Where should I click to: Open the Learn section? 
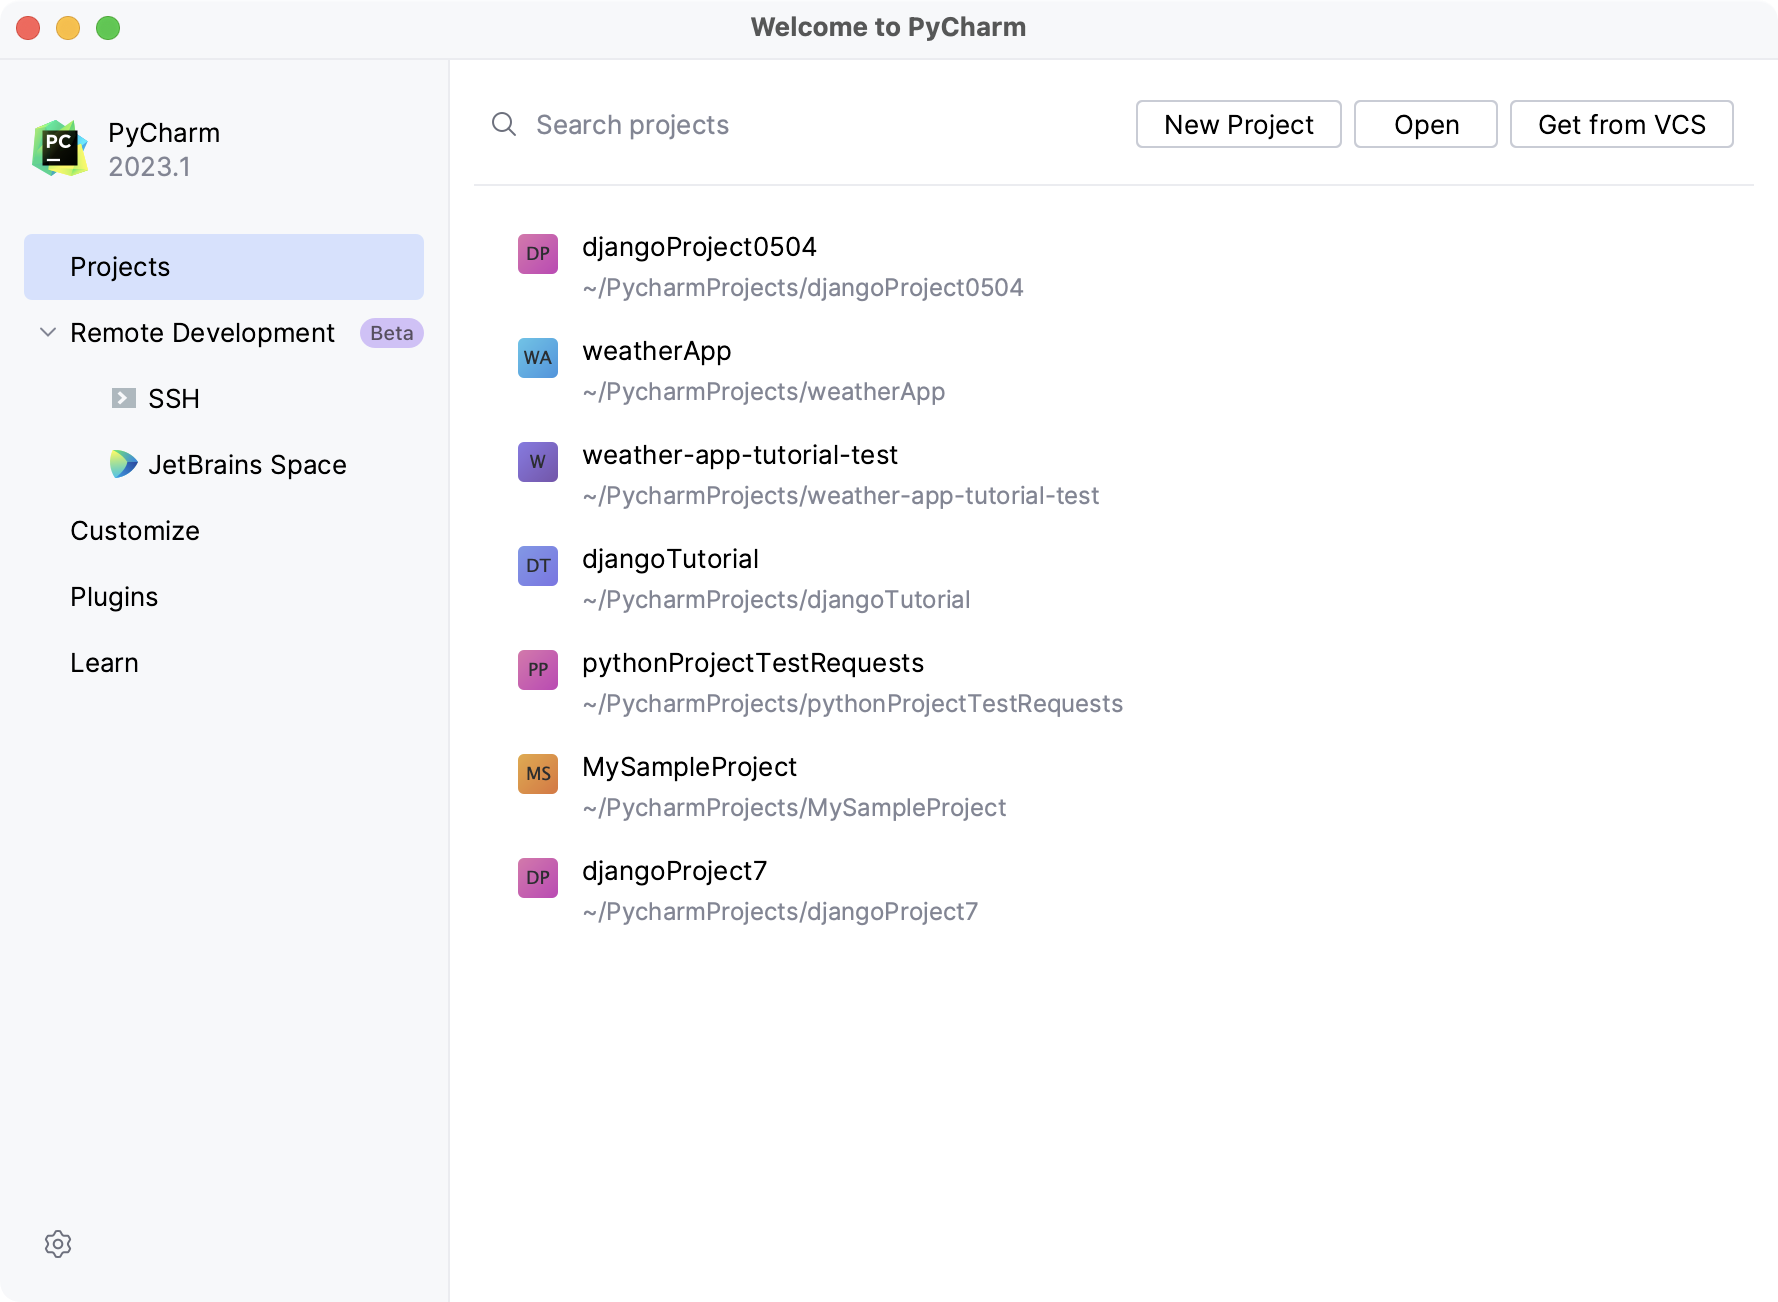tap(104, 663)
